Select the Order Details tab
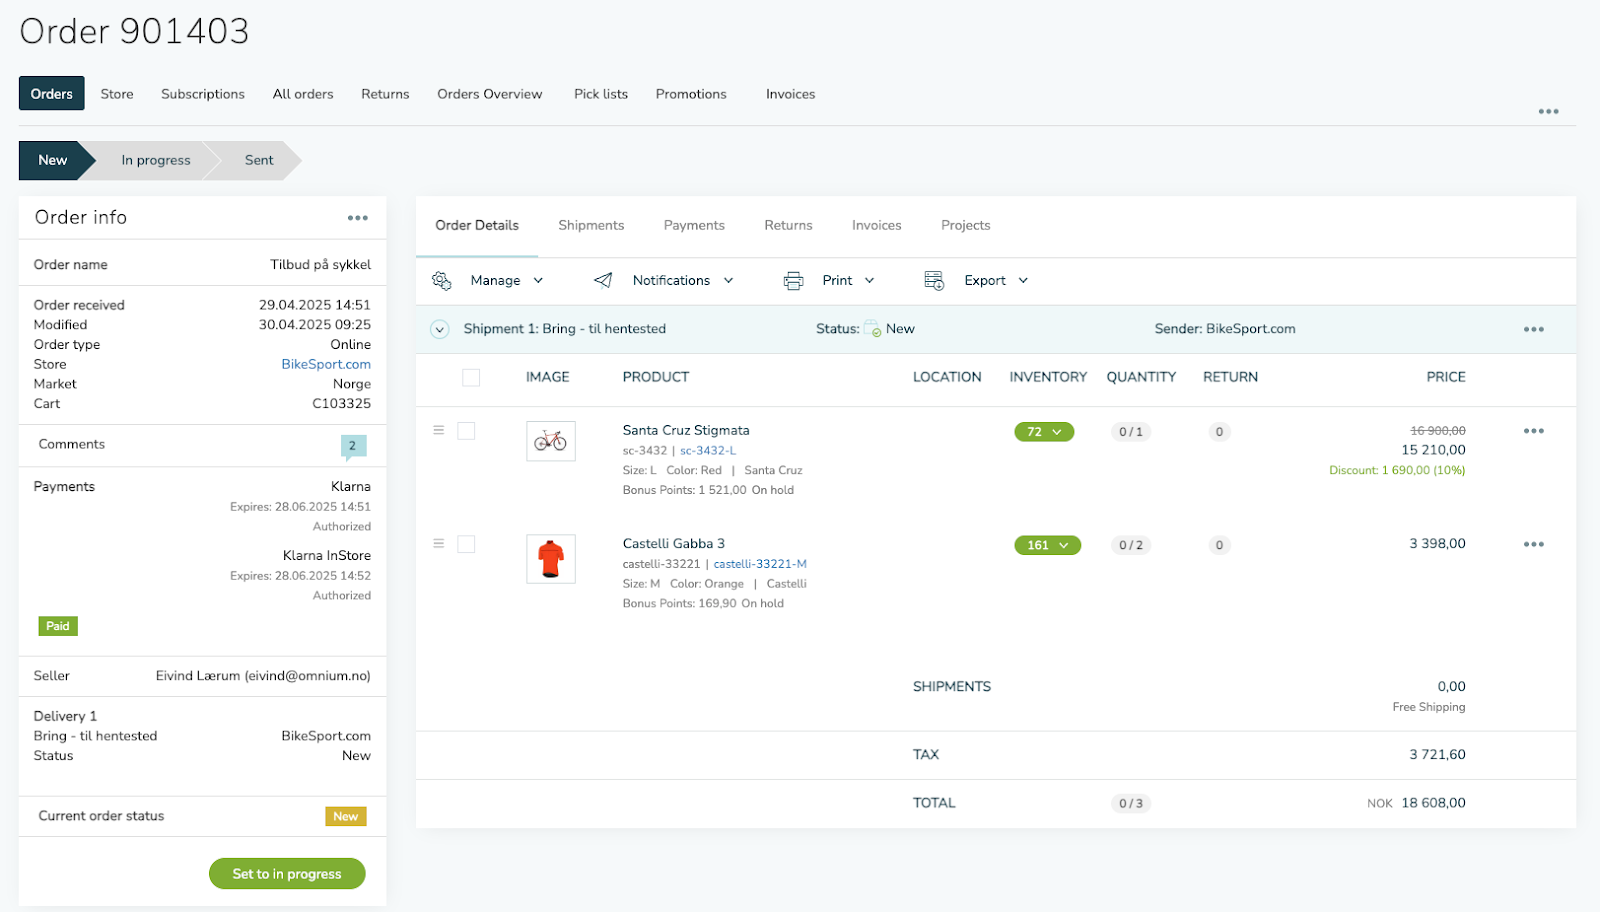 477,226
